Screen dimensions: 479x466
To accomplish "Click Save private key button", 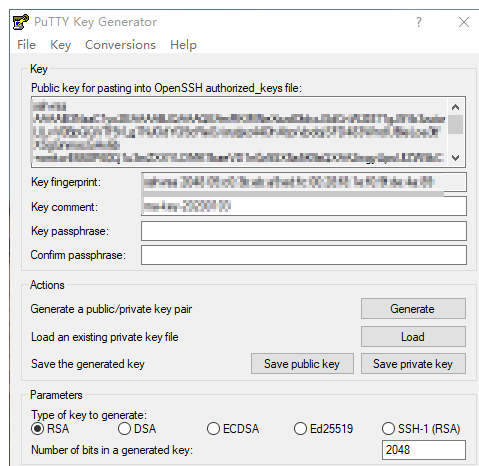I will [x=413, y=364].
